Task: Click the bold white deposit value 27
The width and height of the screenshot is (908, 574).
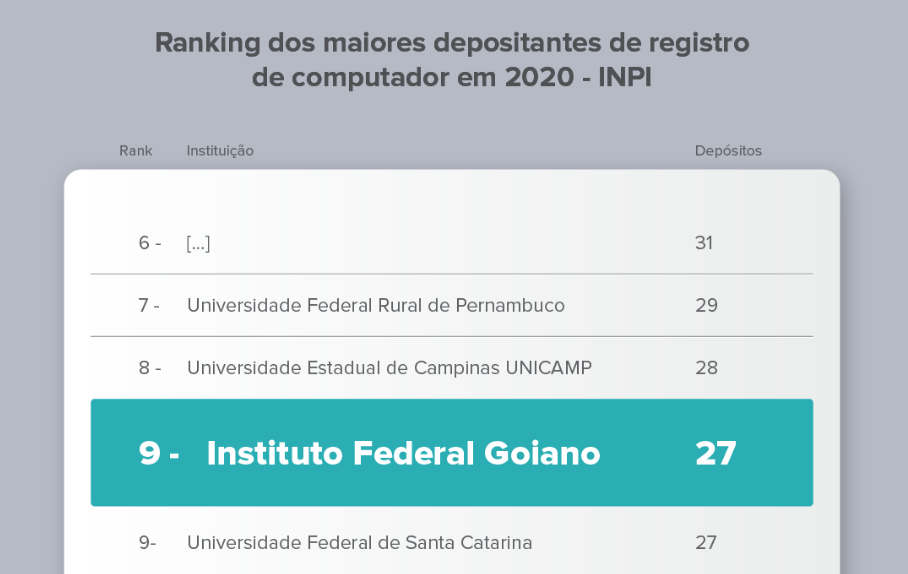Action: (x=716, y=453)
